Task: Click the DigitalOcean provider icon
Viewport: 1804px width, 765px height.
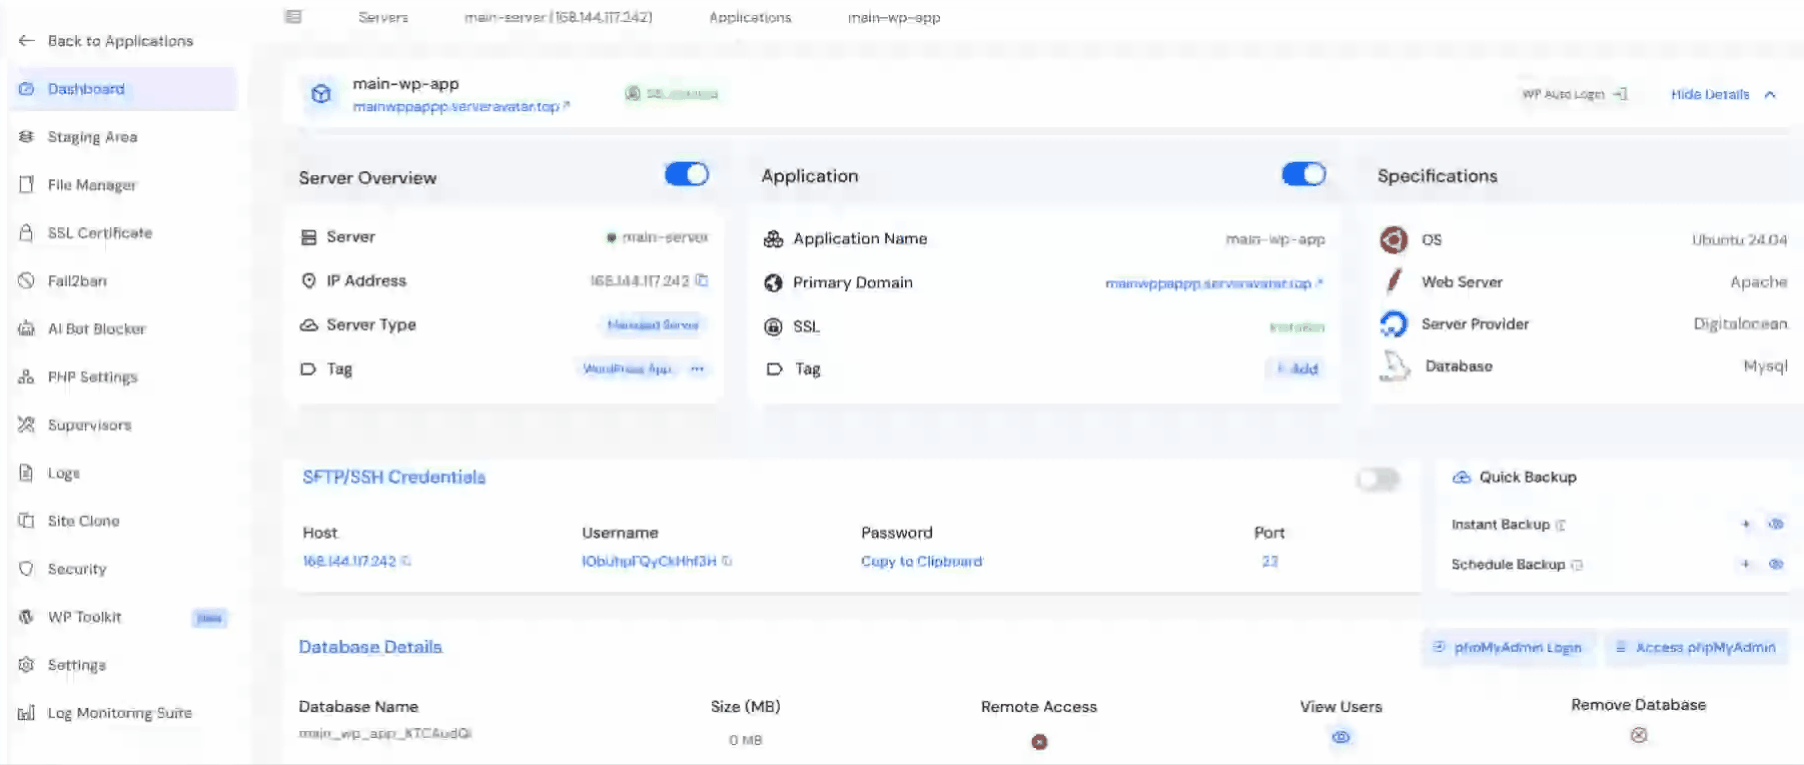Action: [1393, 324]
